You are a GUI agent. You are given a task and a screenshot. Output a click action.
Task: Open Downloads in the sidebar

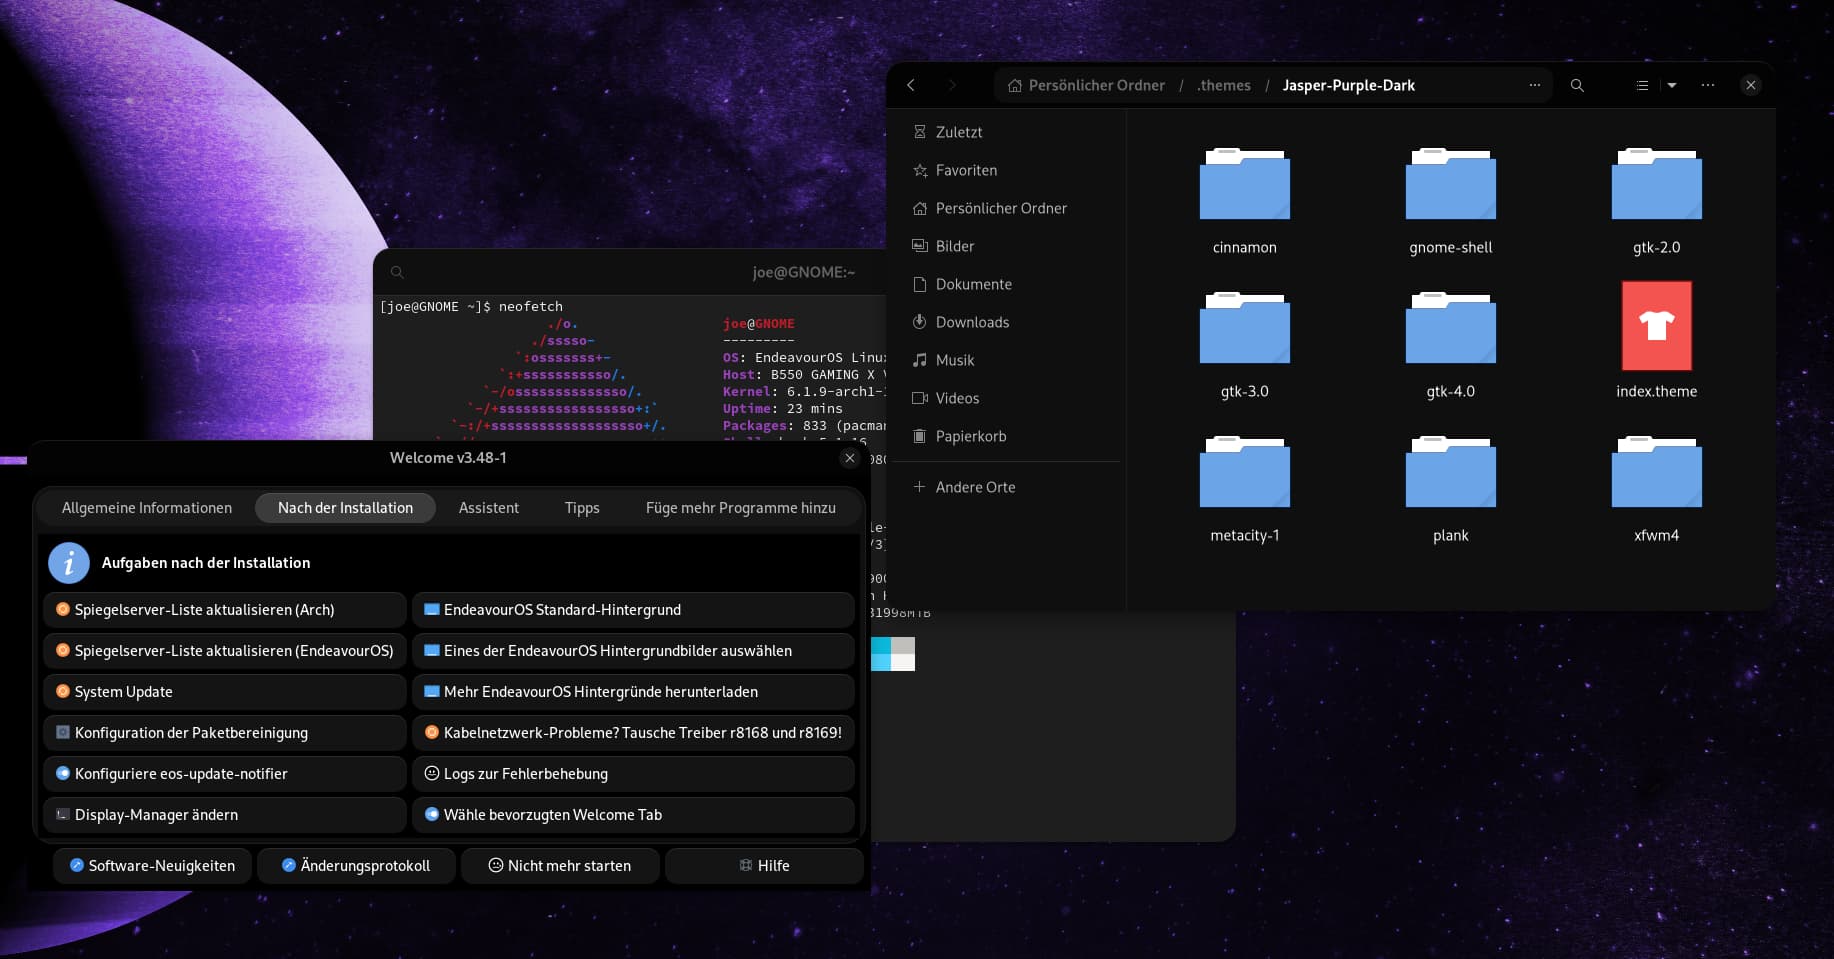point(1006,322)
